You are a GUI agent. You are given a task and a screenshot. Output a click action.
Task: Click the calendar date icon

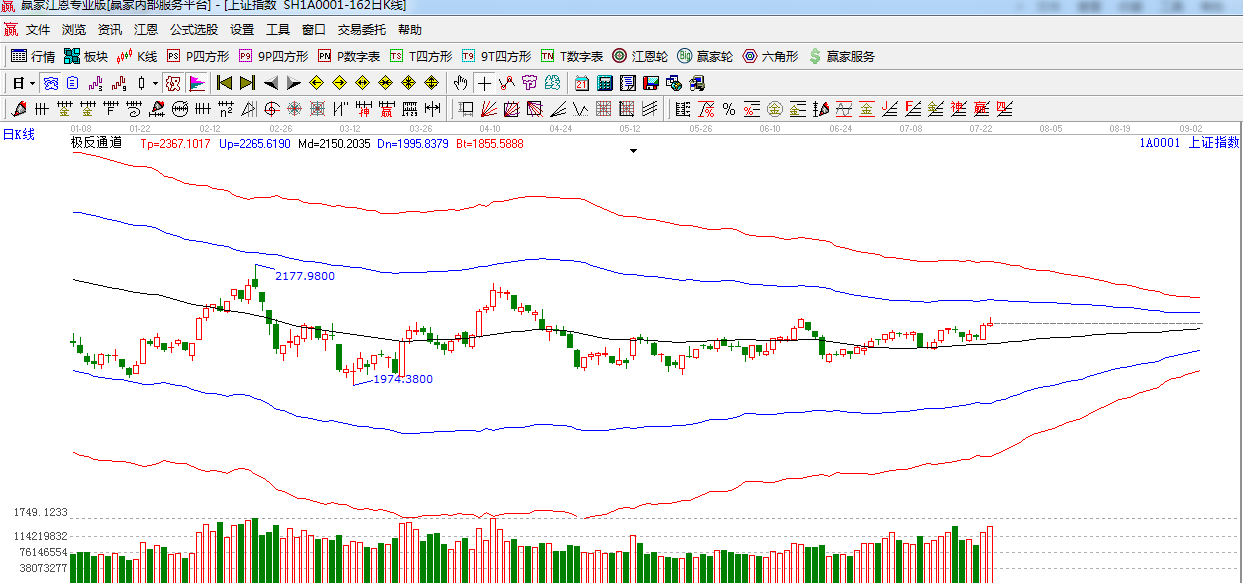(x=582, y=83)
